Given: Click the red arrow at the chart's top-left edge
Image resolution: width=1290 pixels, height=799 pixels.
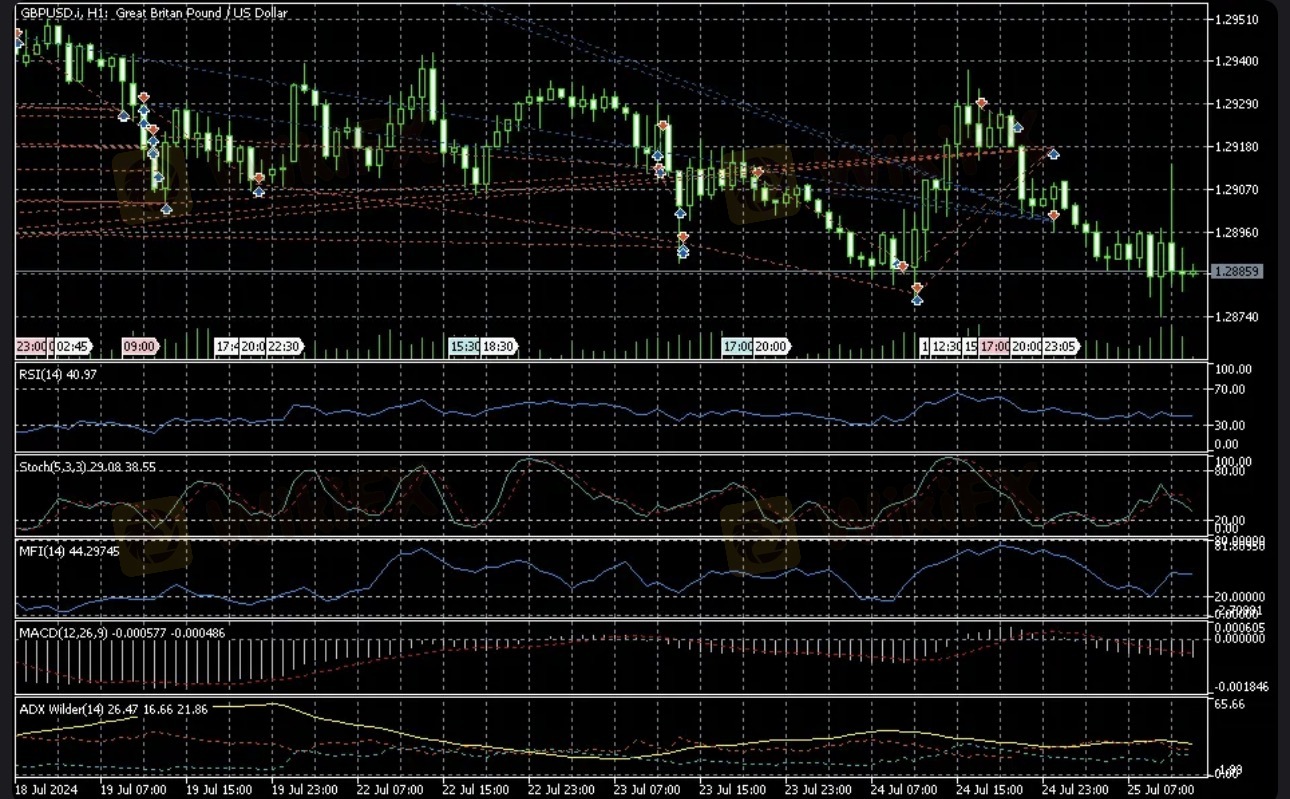Looking at the screenshot, I should (x=18, y=34).
